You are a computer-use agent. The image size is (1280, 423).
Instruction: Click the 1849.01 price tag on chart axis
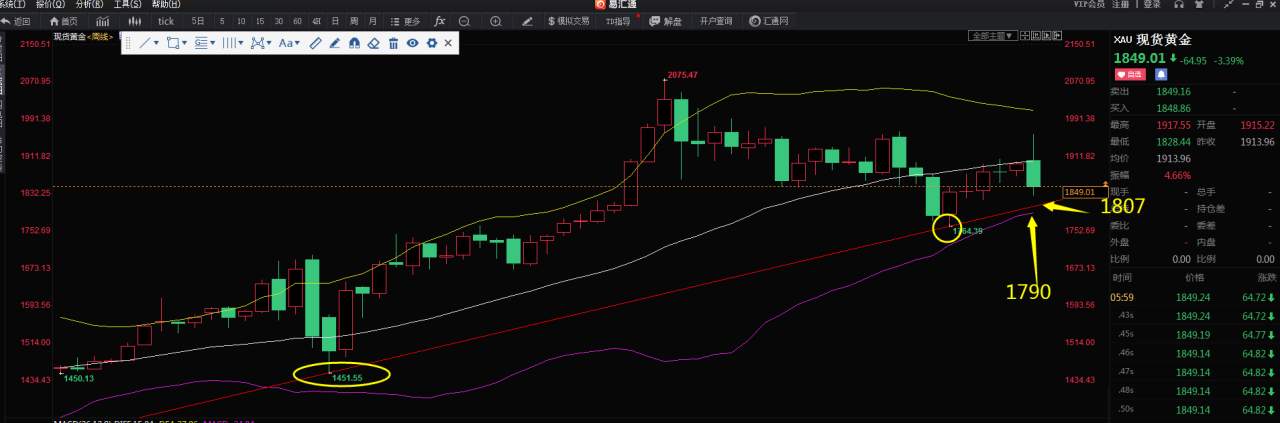[x=1085, y=191]
